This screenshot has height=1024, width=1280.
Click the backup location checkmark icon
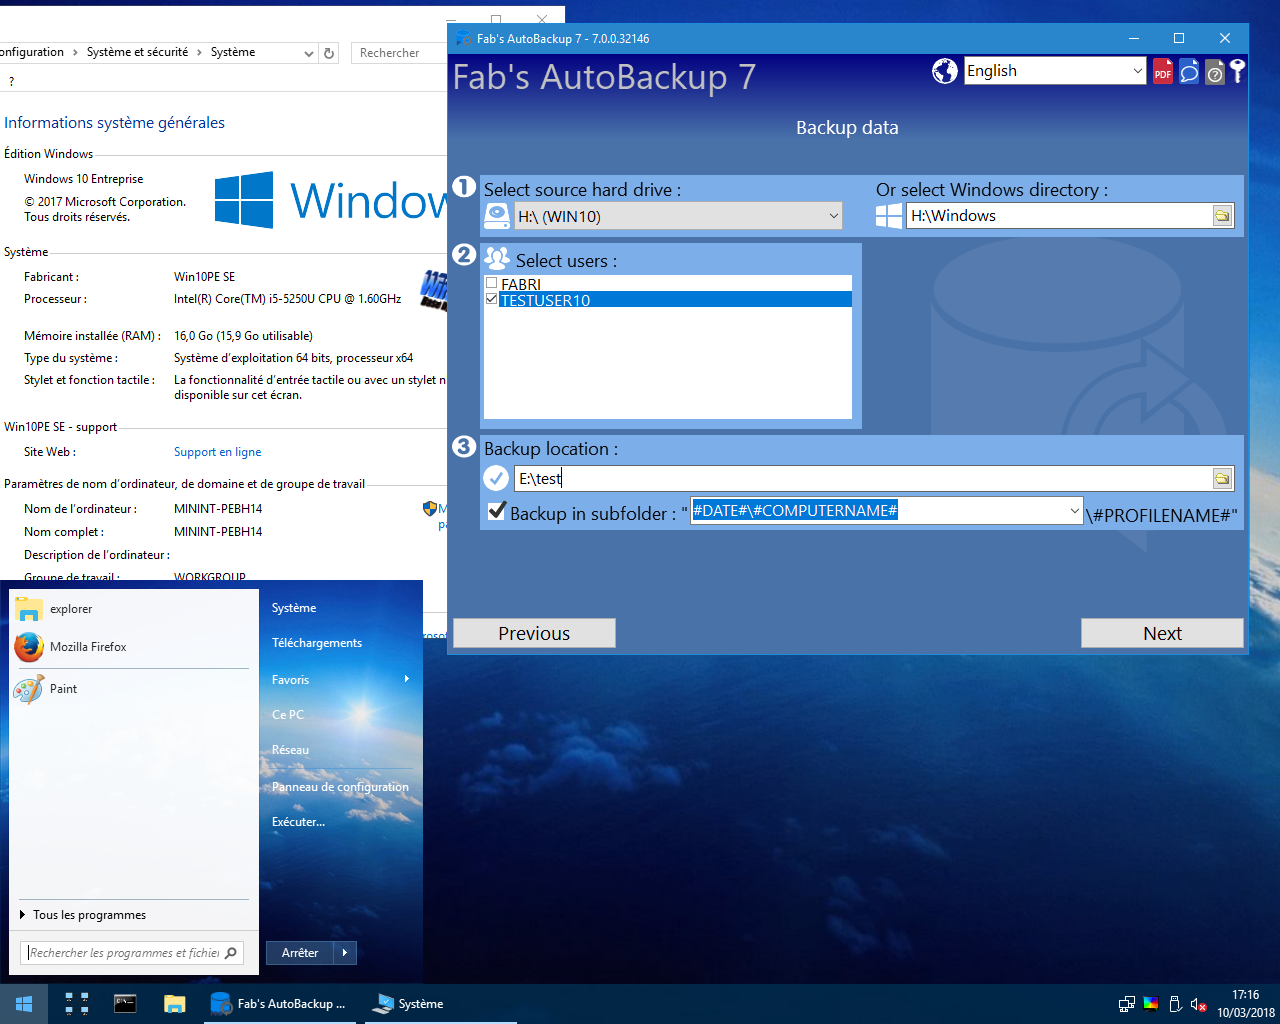[x=496, y=478]
